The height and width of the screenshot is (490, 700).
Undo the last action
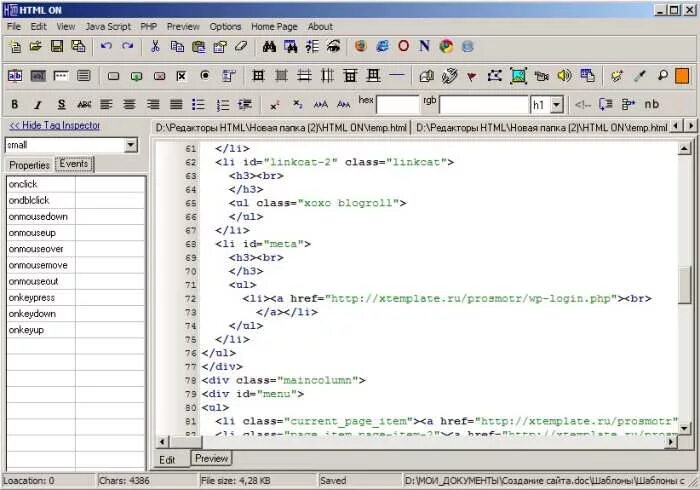tap(106, 46)
